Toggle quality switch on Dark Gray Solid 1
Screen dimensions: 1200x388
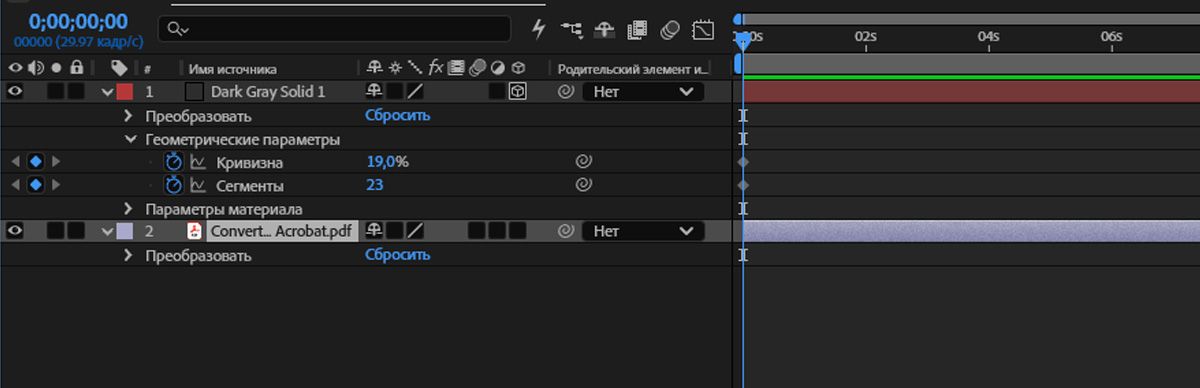click(x=415, y=91)
